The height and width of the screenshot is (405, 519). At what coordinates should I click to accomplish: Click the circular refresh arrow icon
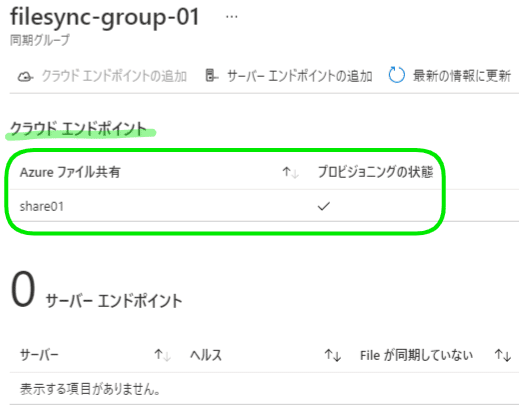pos(397,75)
